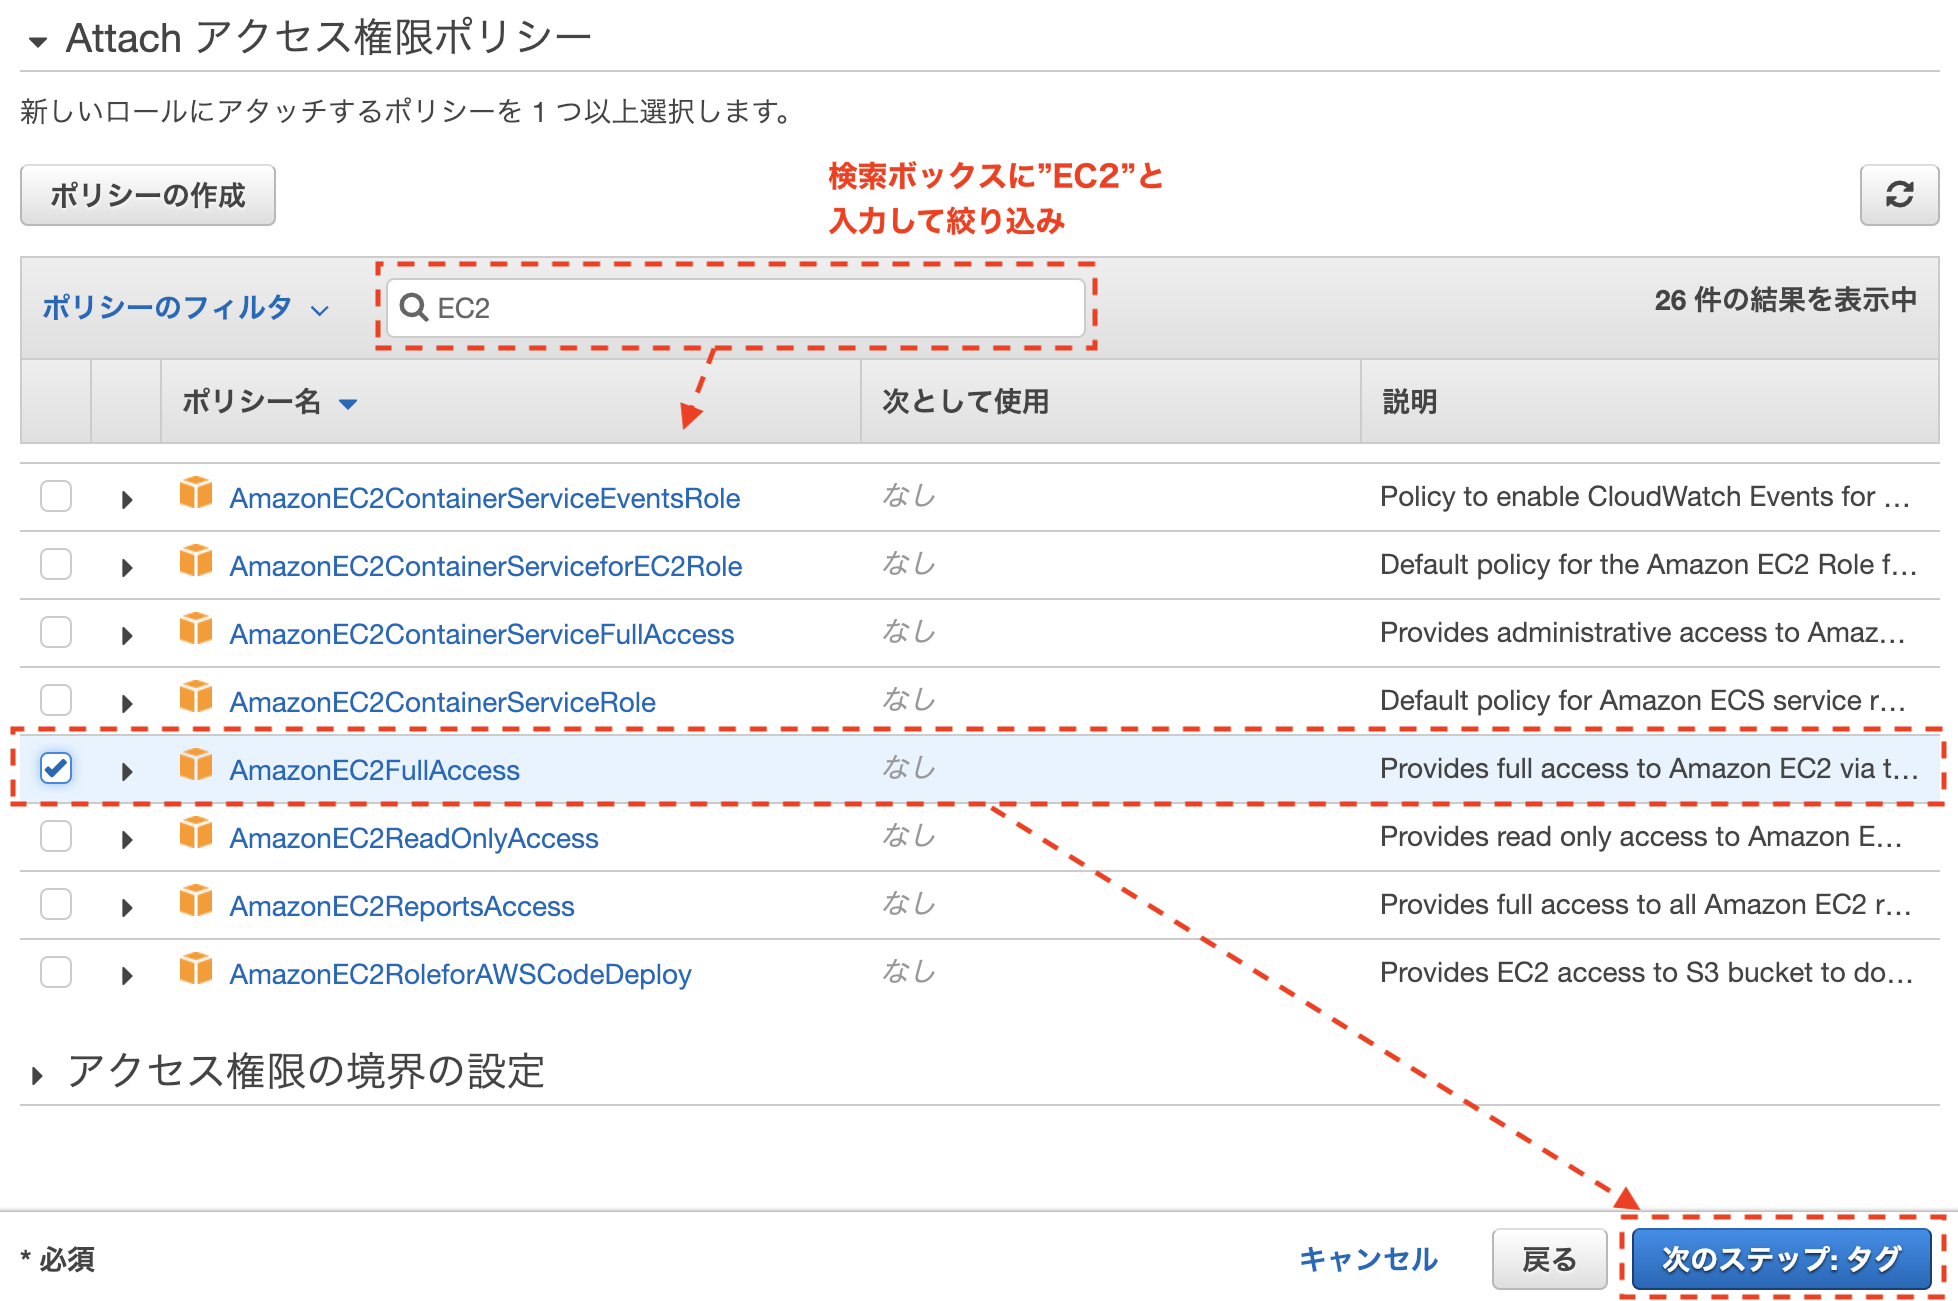The image size is (1958, 1301).
Task: Open the ポリシーのフィルタ dropdown
Action: [183, 308]
